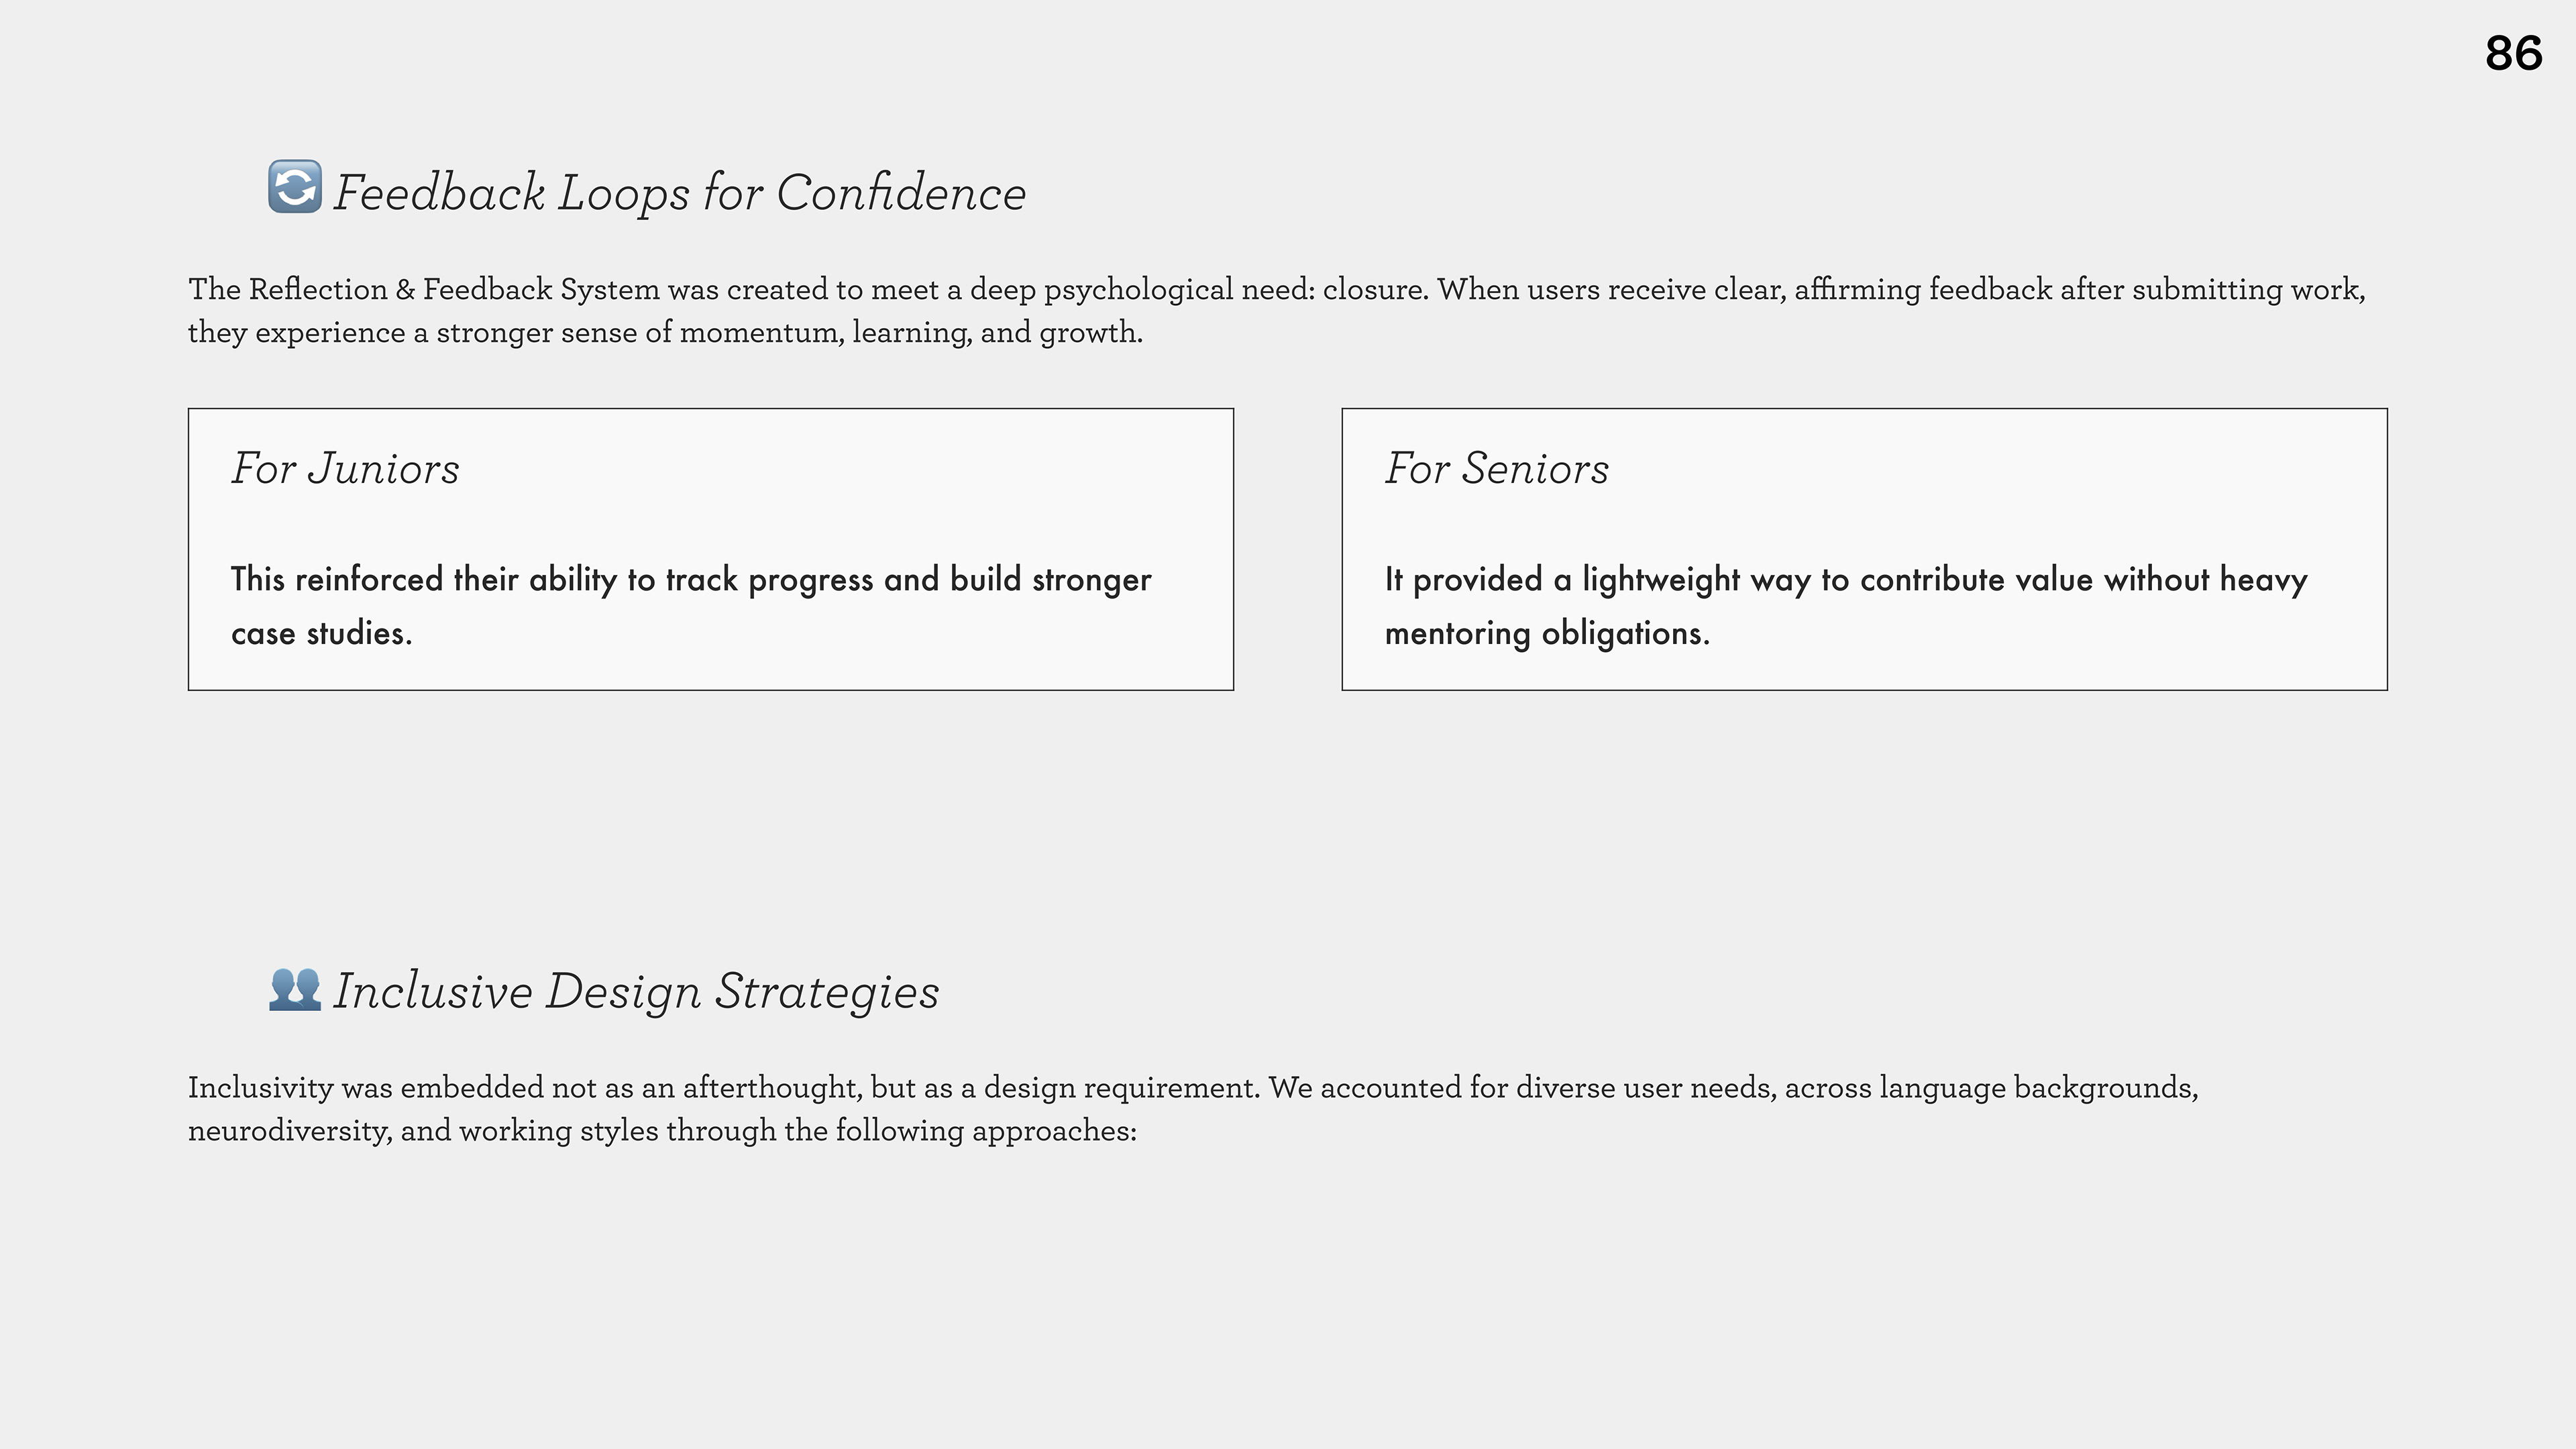Click the word "Inclusivity" starting the paragraph
This screenshot has height=1449, width=2576.
[260, 1088]
